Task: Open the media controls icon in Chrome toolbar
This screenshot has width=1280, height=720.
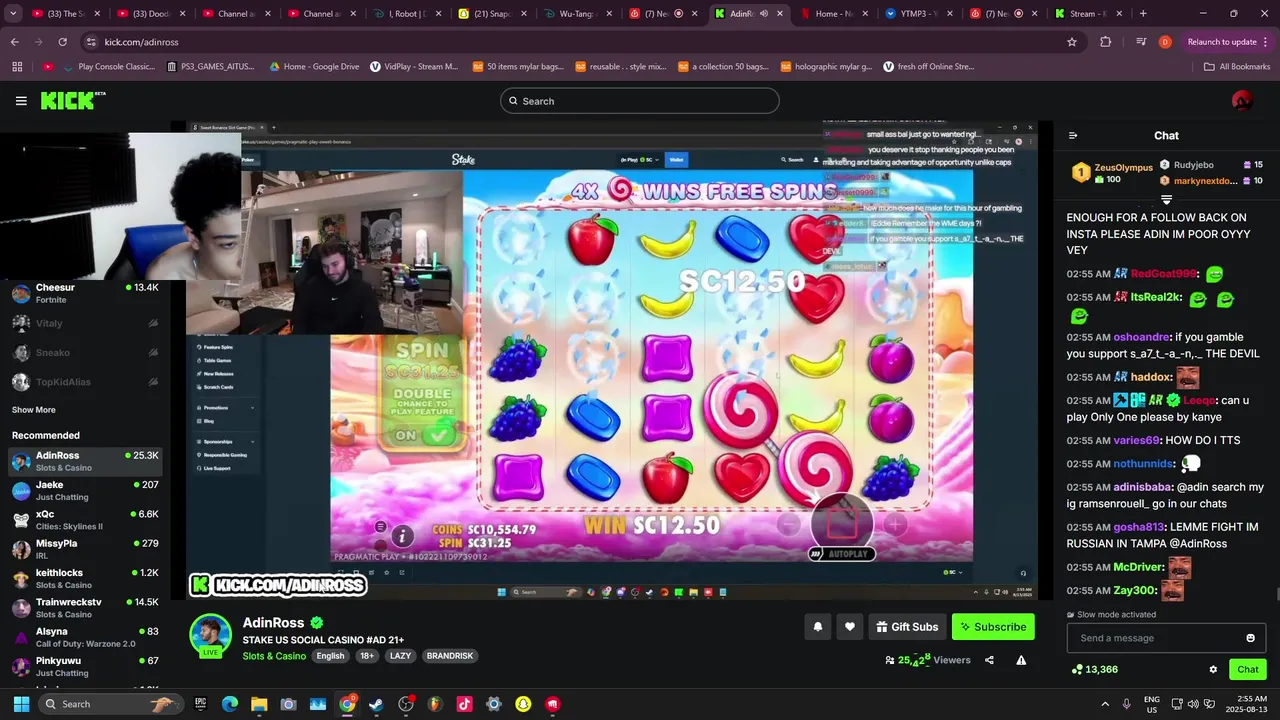Action: click(1141, 42)
